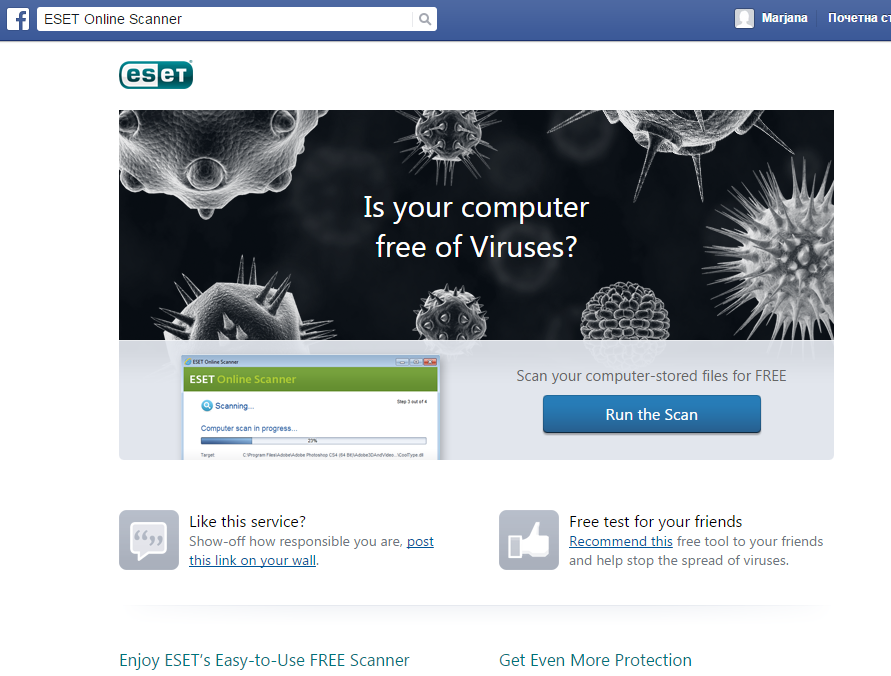Open post this link on your wall
Image resolution: width=891 pixels, height=676 pixels.
pos(311,550)
